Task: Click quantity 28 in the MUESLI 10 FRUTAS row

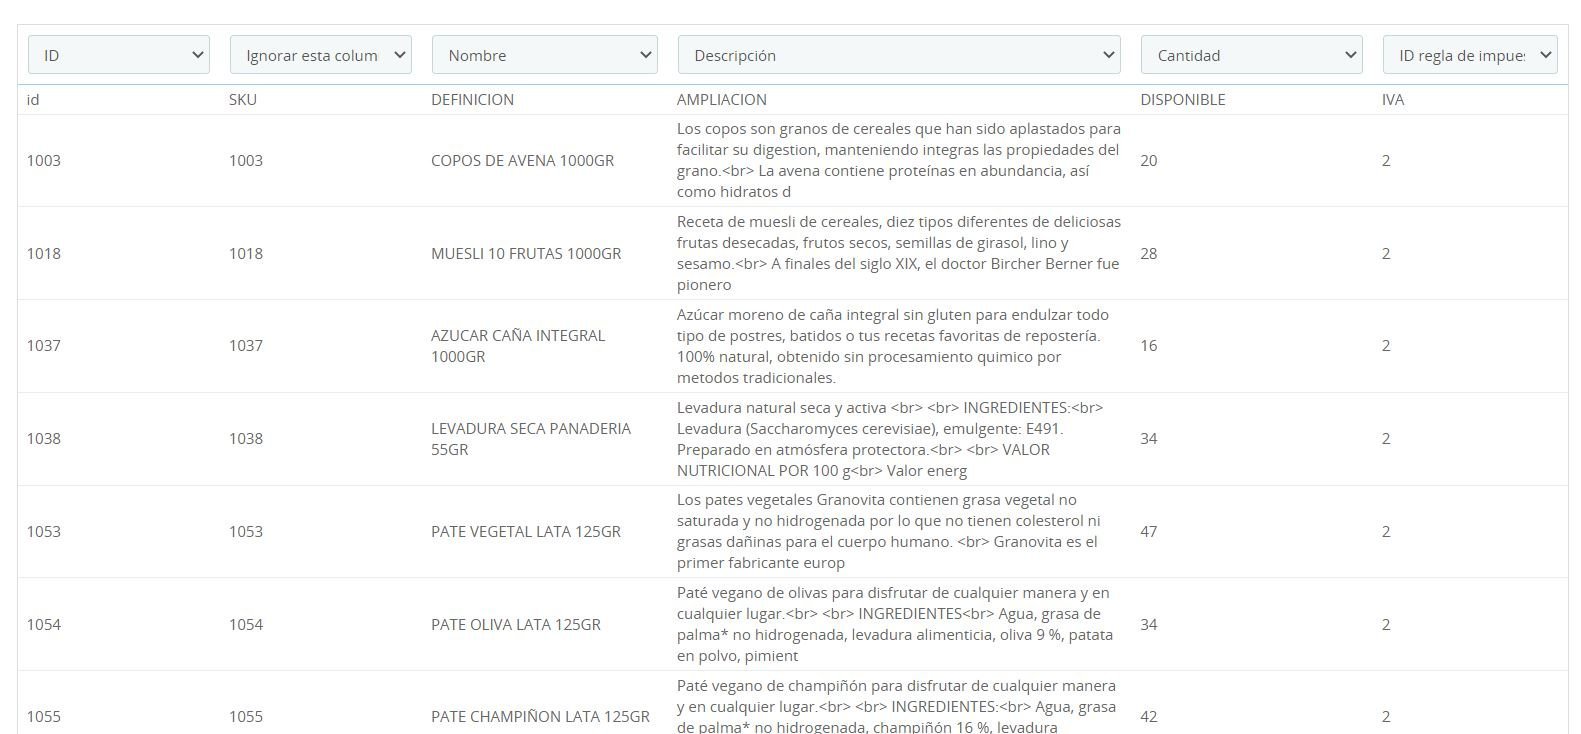Action: pyautogui.click(x=1149, y=254)
